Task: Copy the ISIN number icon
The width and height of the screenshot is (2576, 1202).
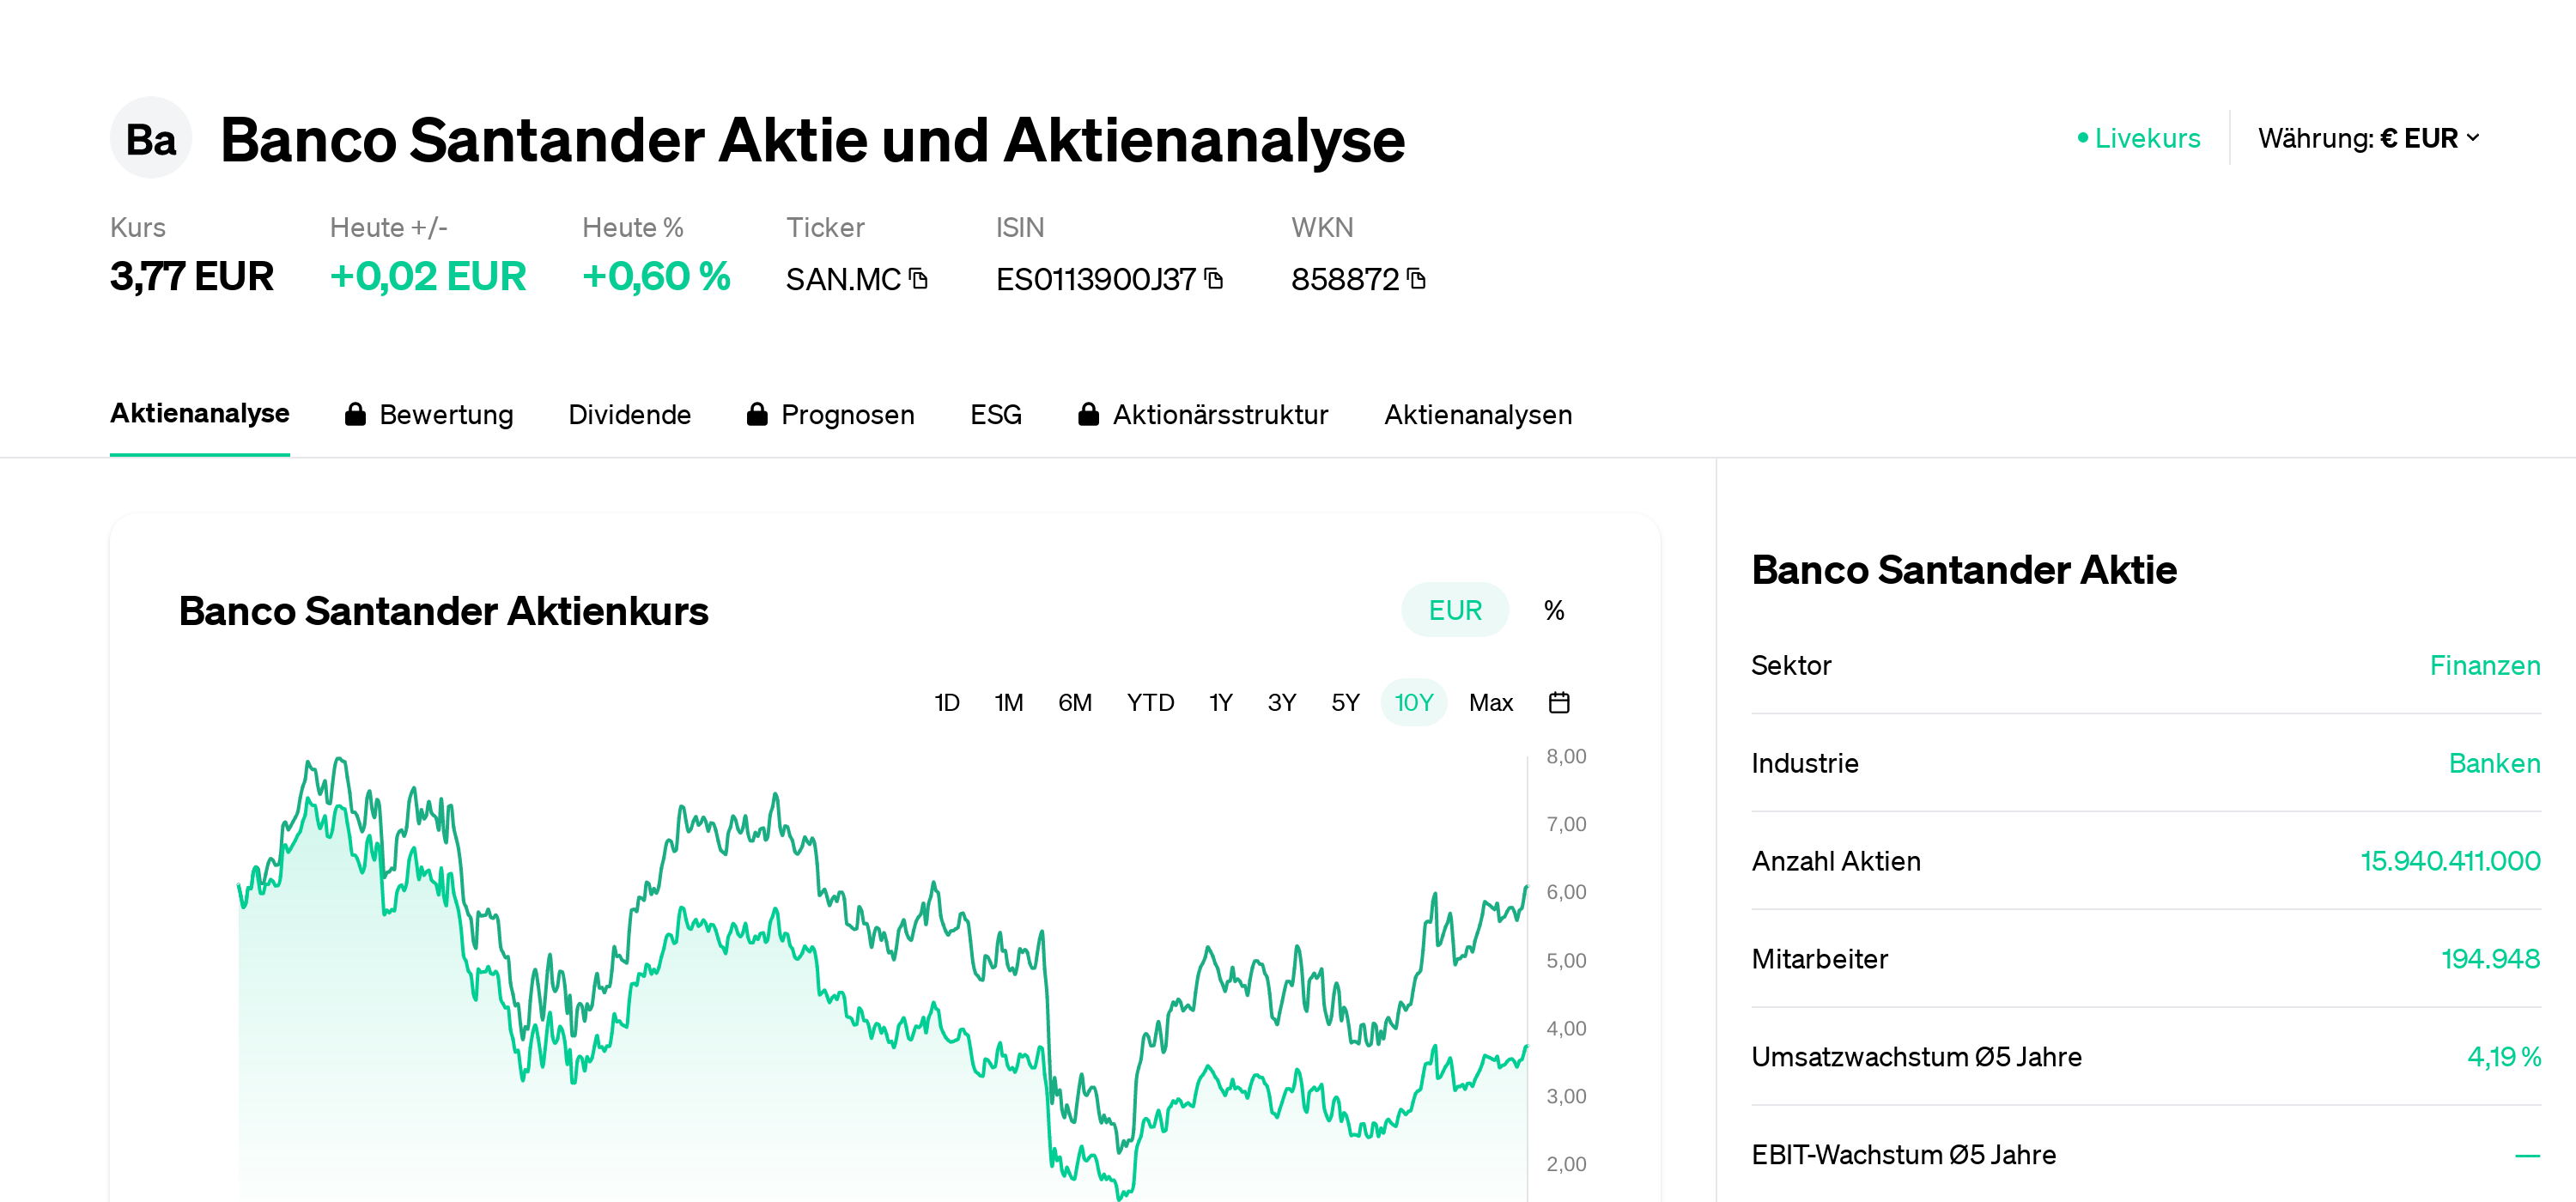Action: (x=1214, y=279)
